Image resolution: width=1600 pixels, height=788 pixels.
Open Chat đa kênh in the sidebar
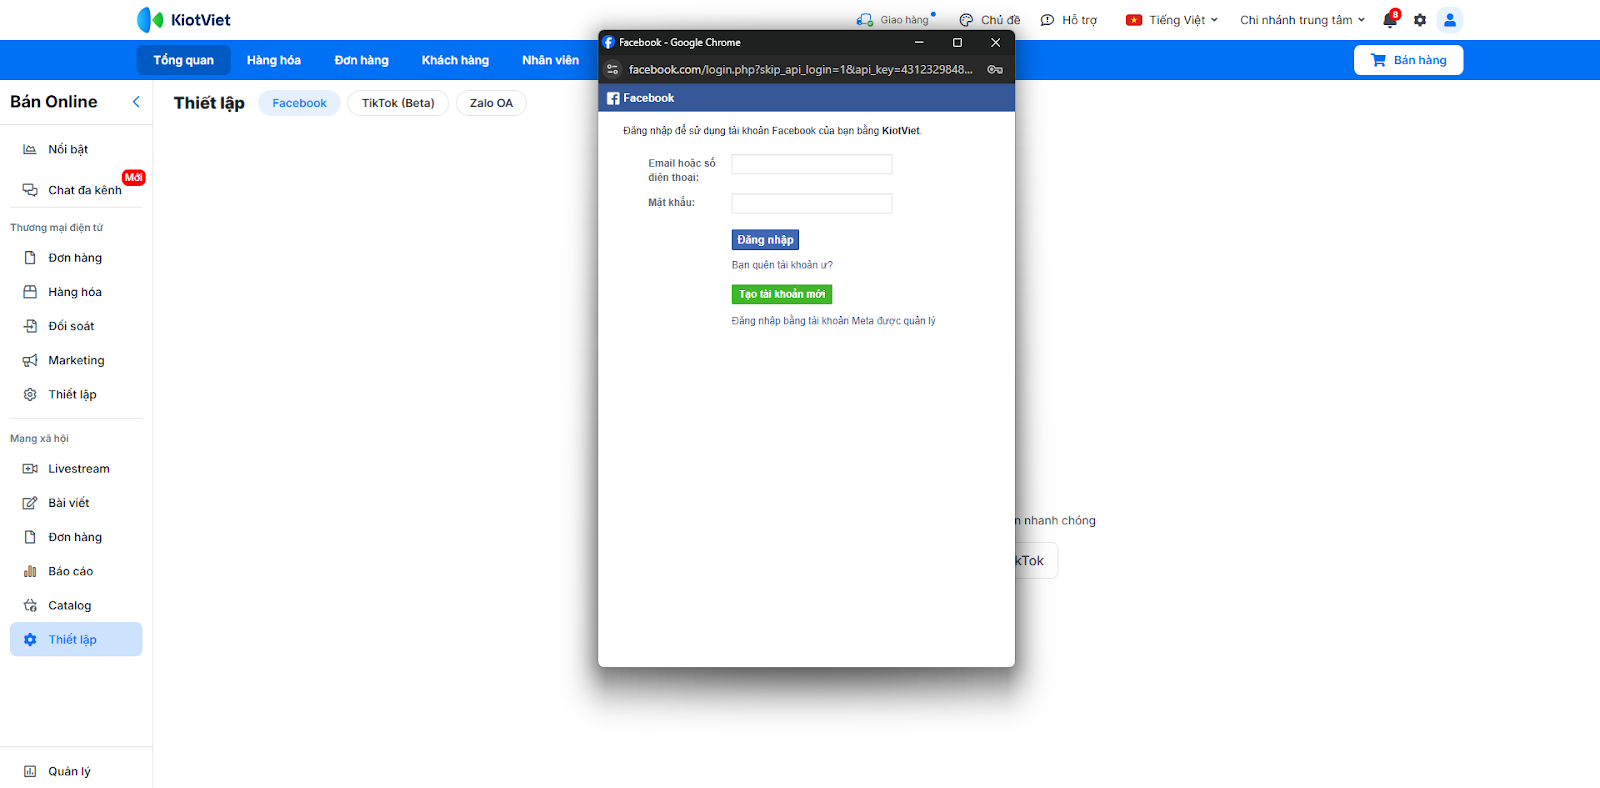click(76, 190)
